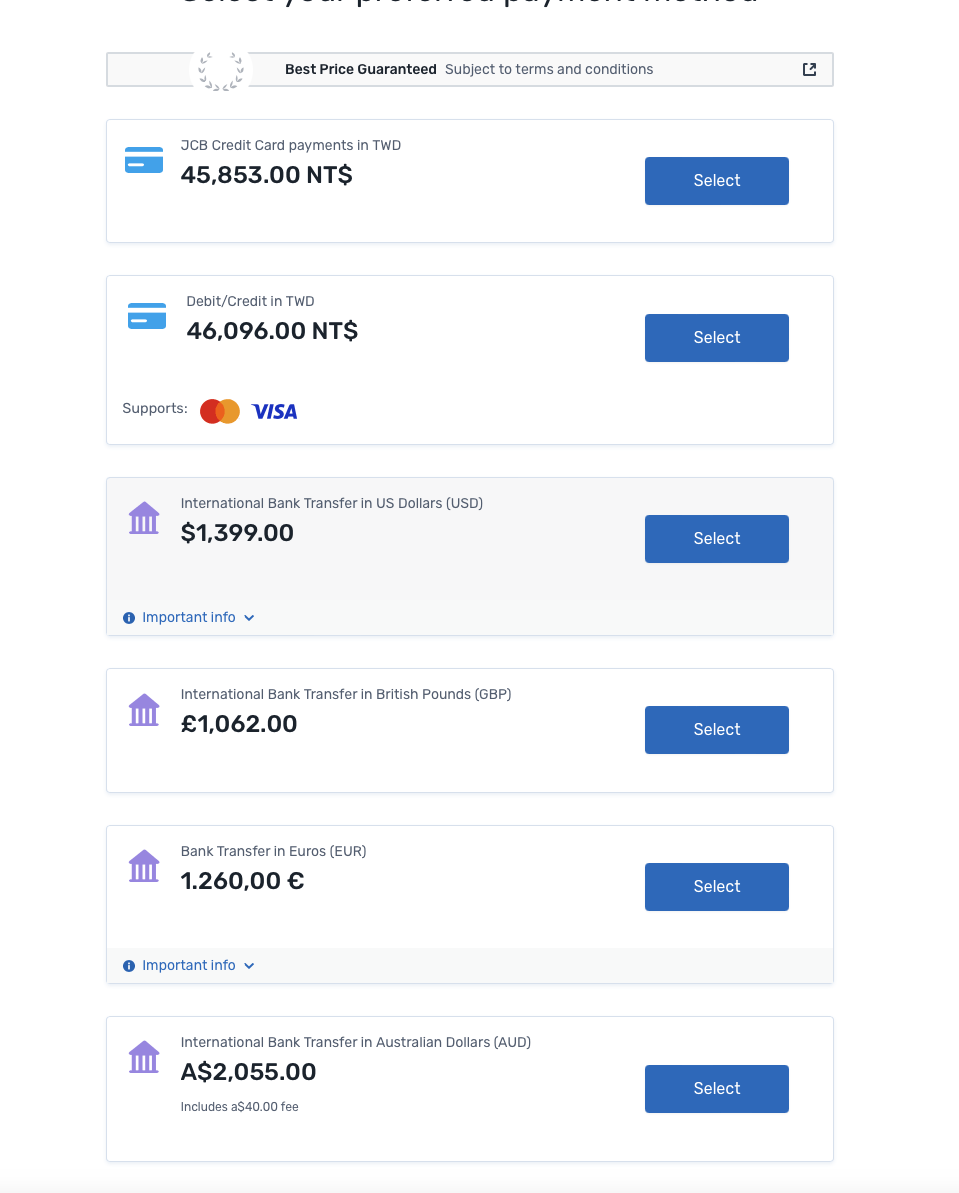
Task: Click the Euro bank transfer building icon
Action: tap(144, 866)
